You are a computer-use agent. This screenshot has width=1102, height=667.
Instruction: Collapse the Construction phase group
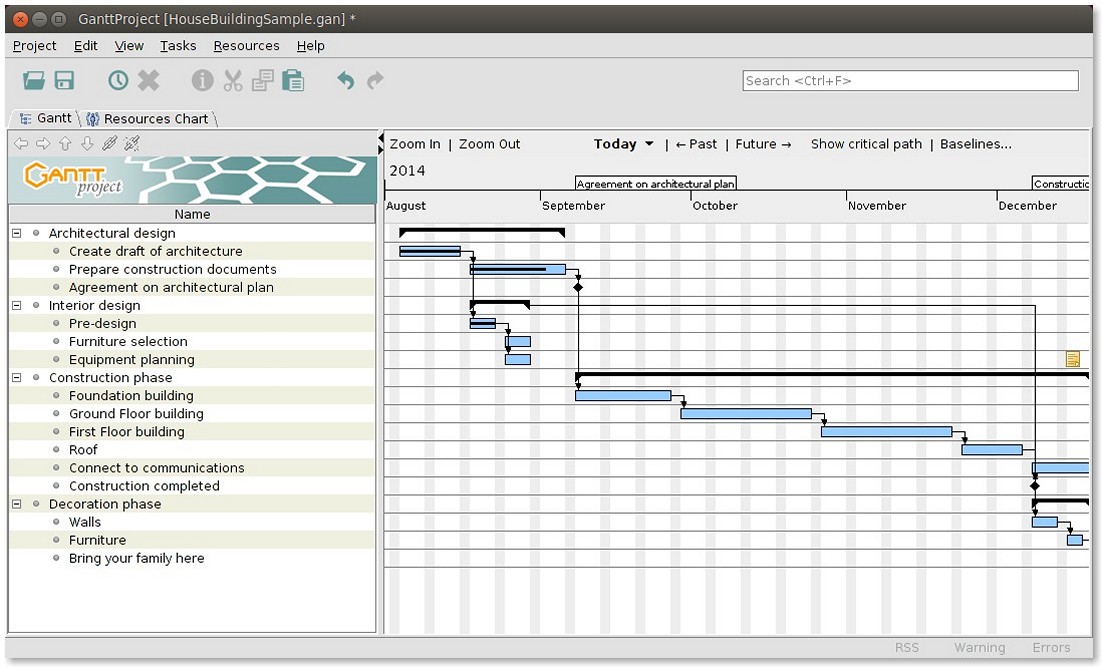(x=17, y=377)
